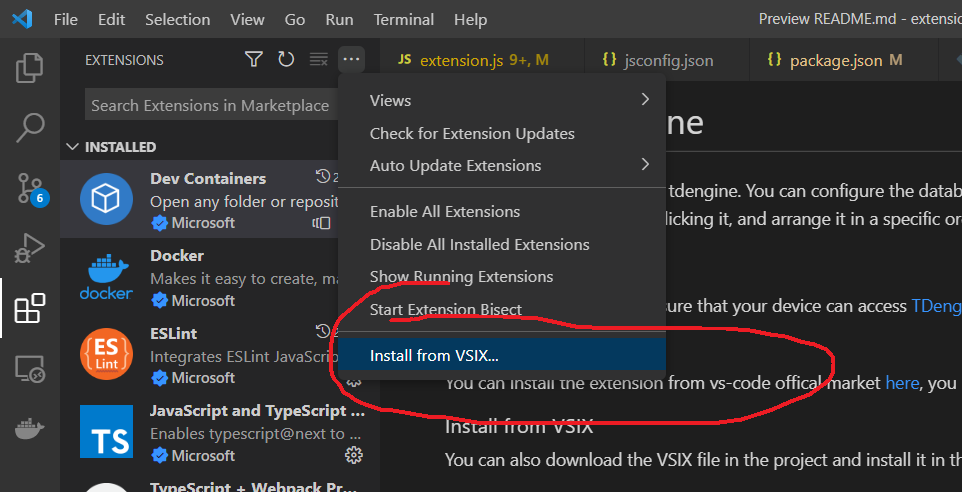Click Dev Containers remote indicator icon
962x492 pixels.
(321, 223)
